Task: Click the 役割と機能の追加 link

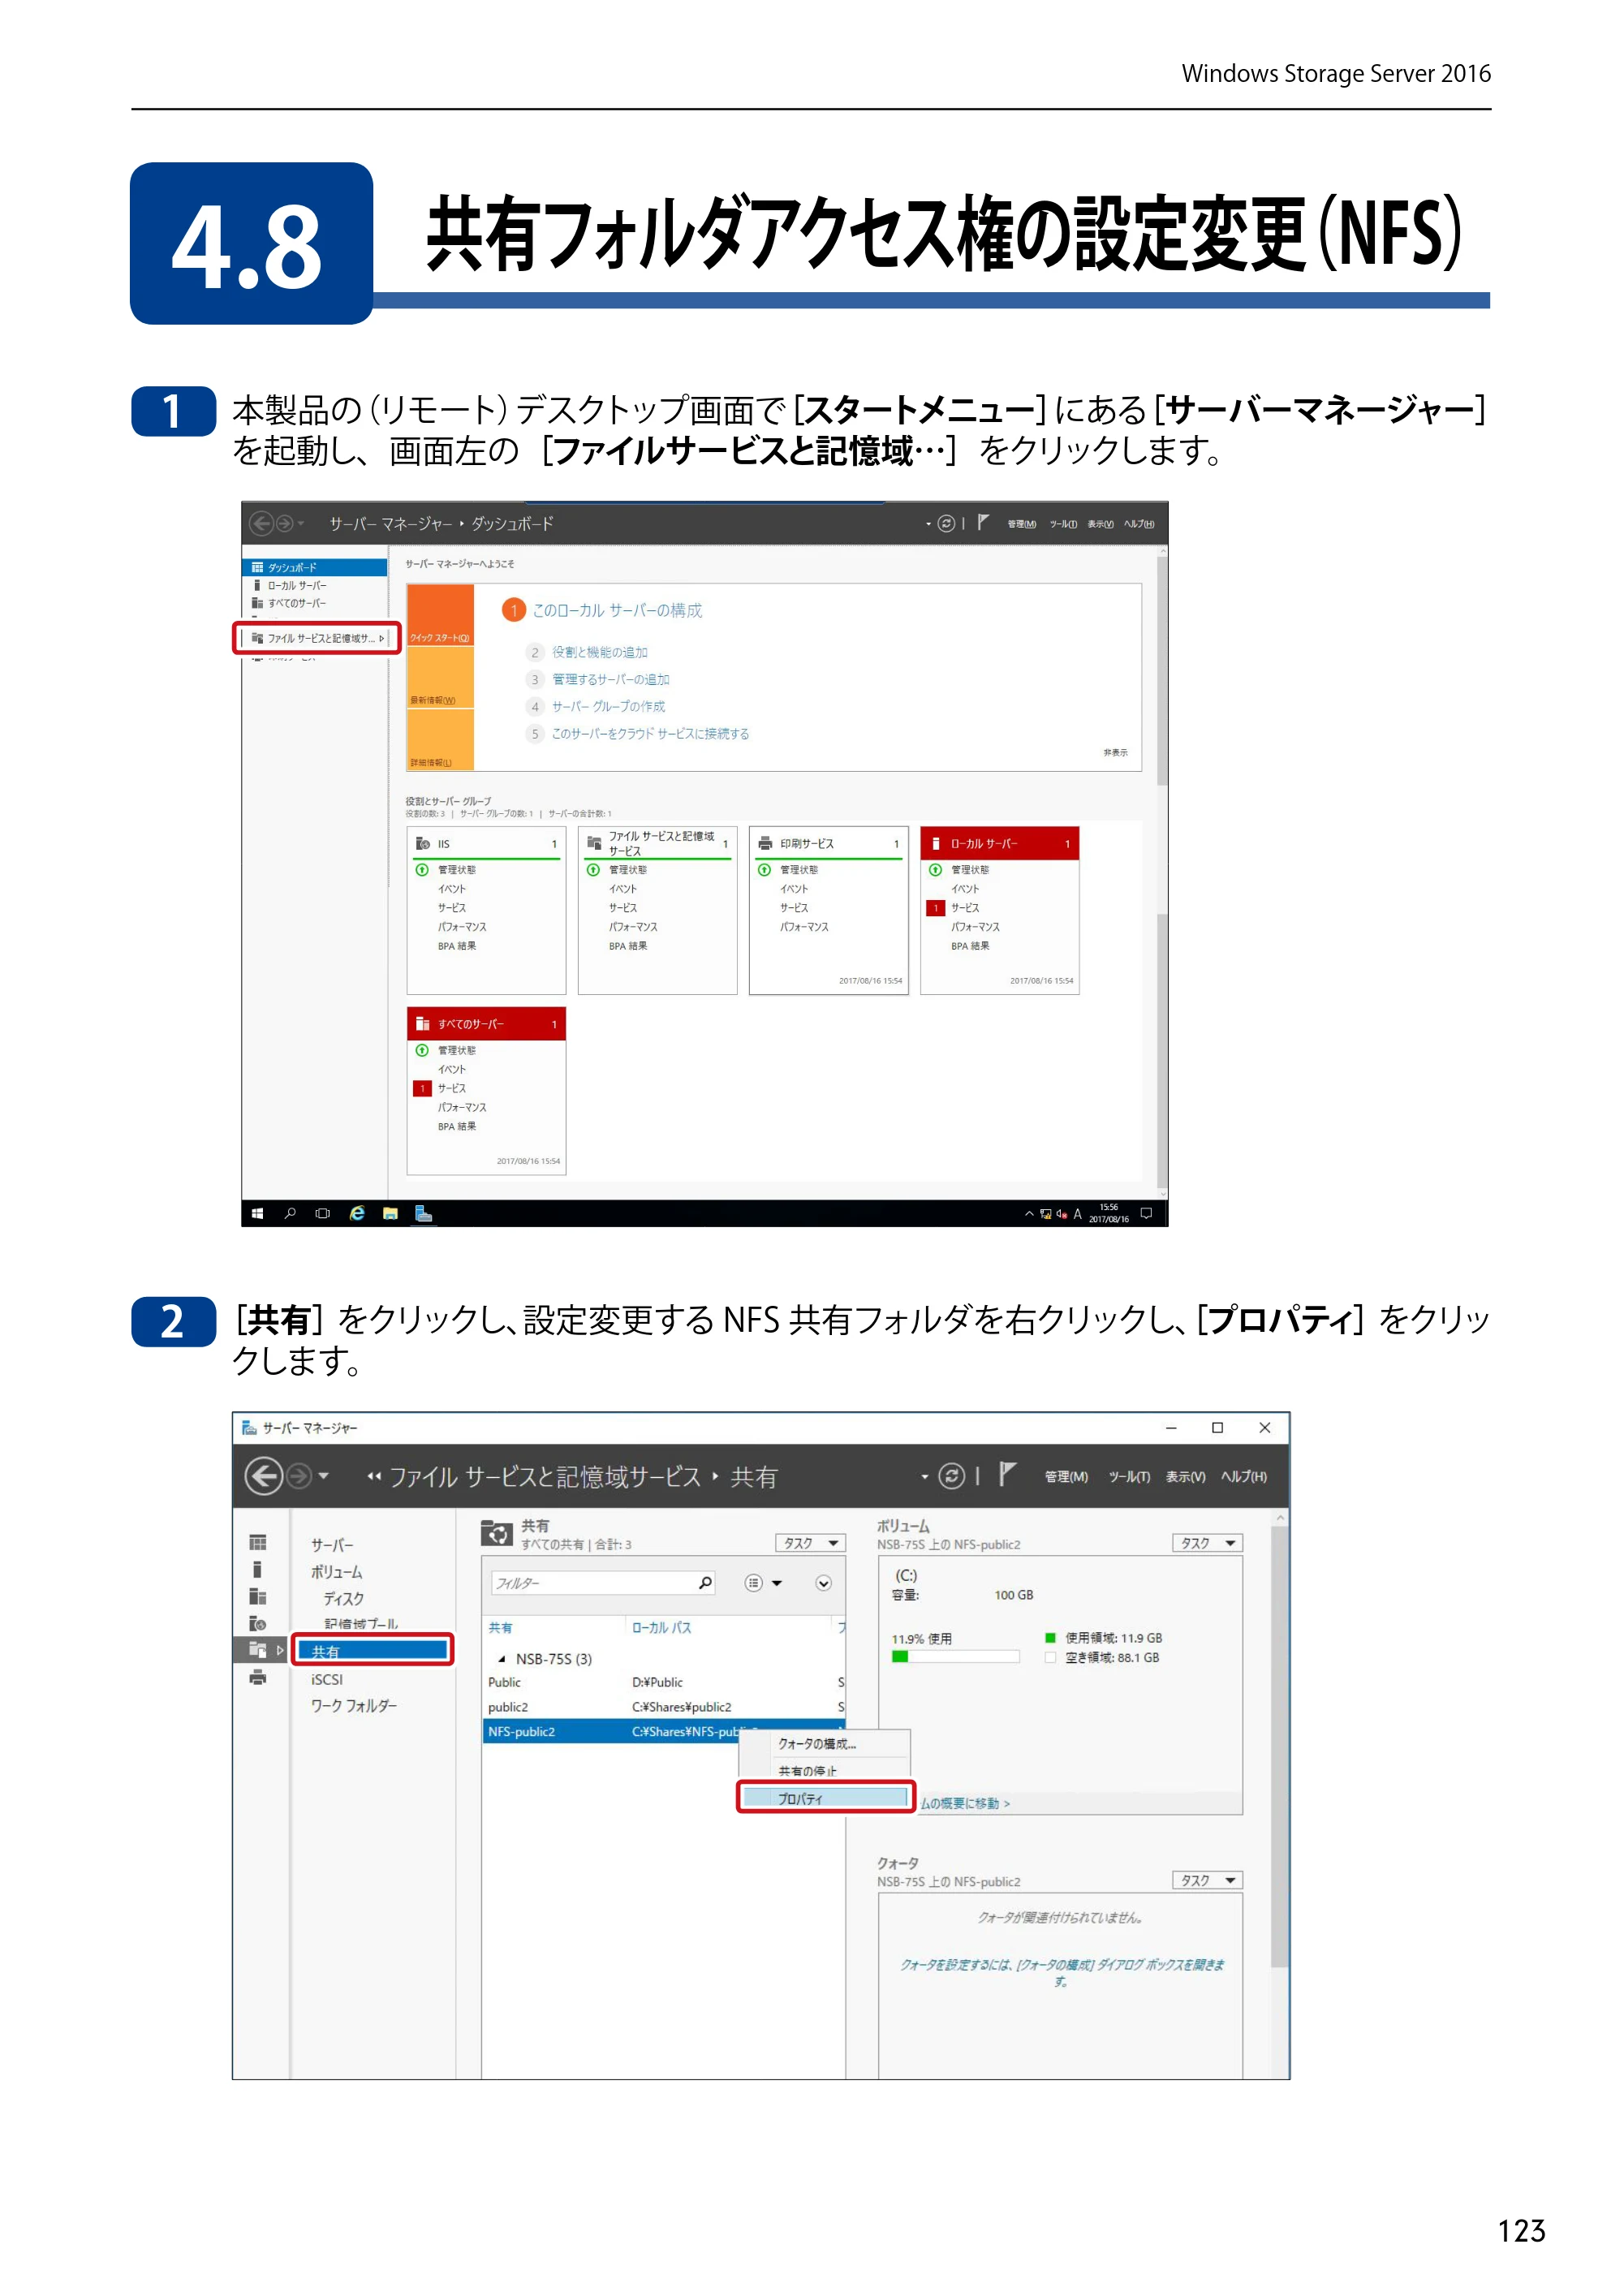Action: click(600, 652)
